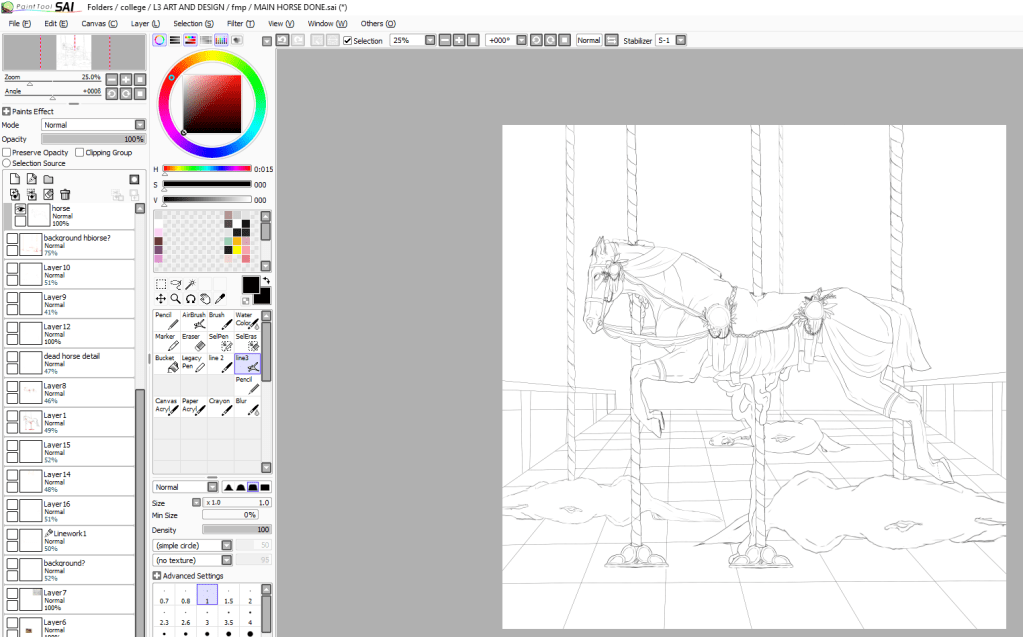Select the Blur tool
This screenshot has width=1023, height=637.
pos(245,406)
